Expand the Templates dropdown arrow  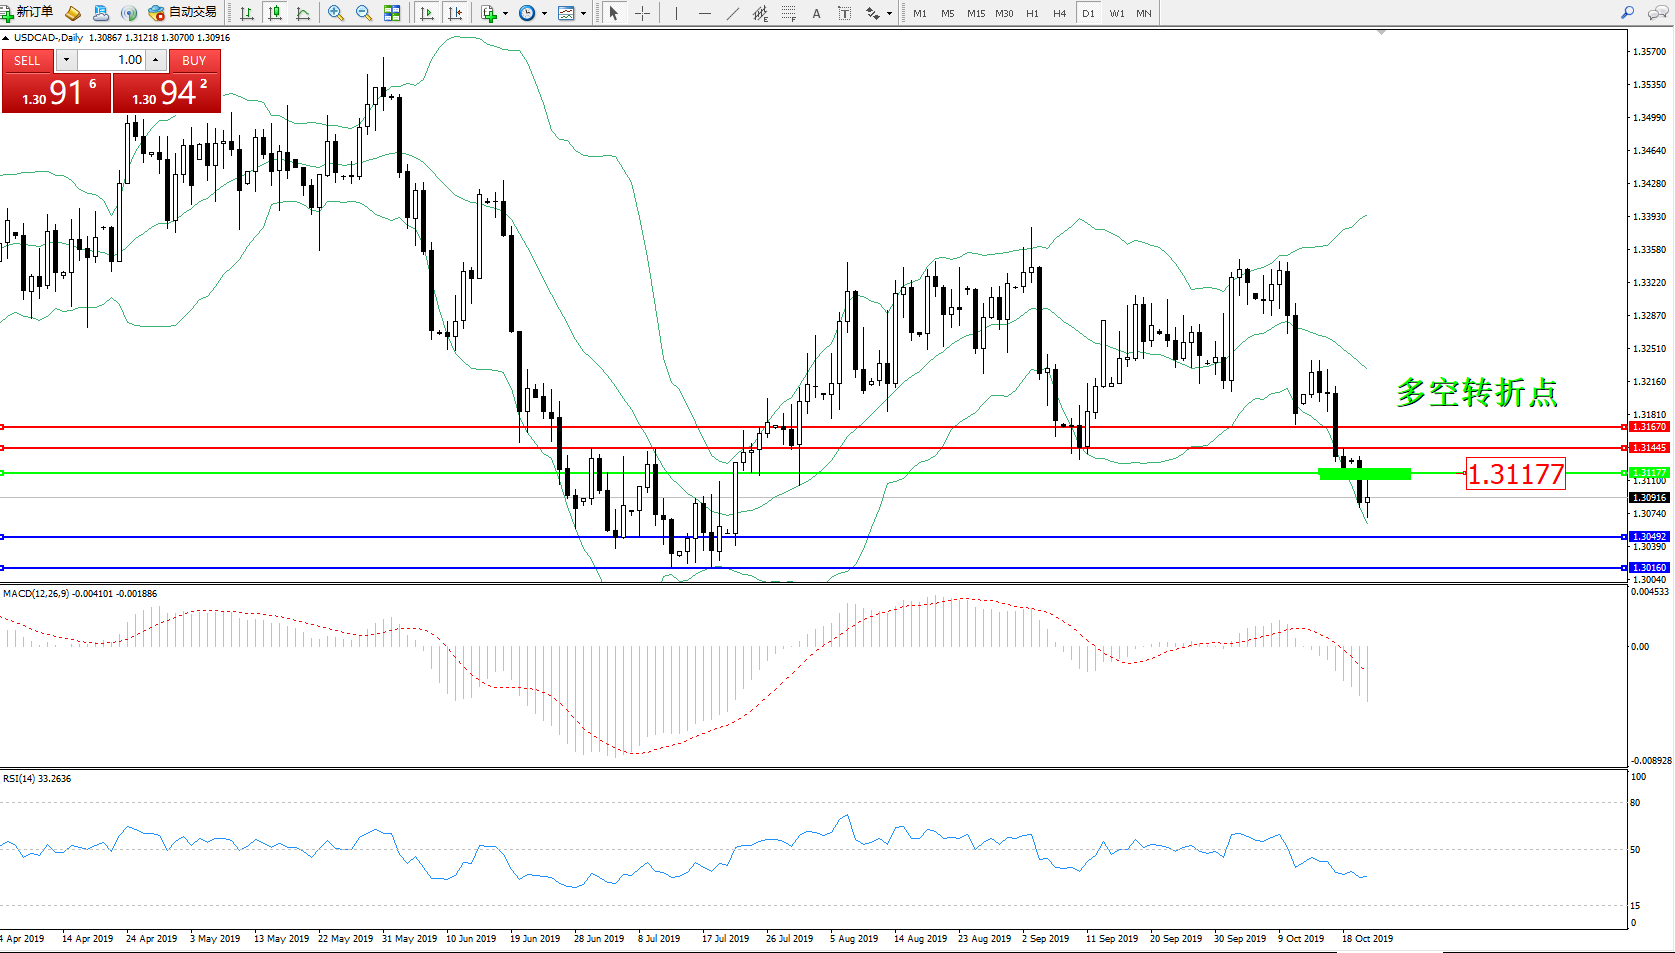[x=583, y=14]
